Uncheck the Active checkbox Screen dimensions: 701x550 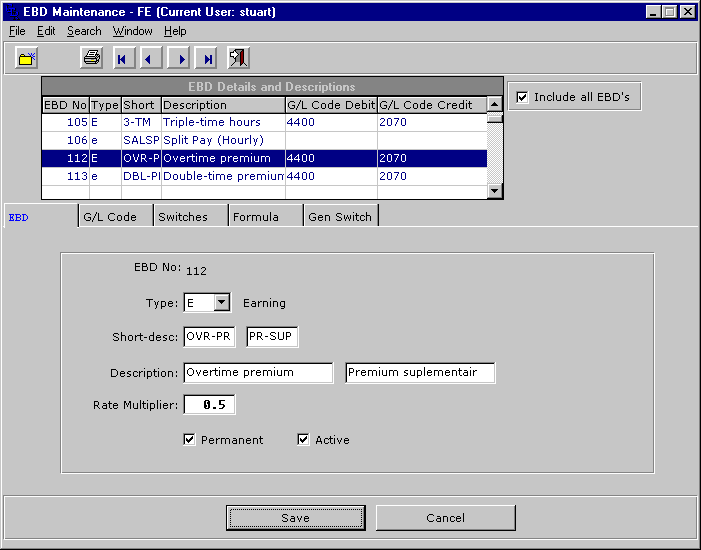(x=304, y=440)
